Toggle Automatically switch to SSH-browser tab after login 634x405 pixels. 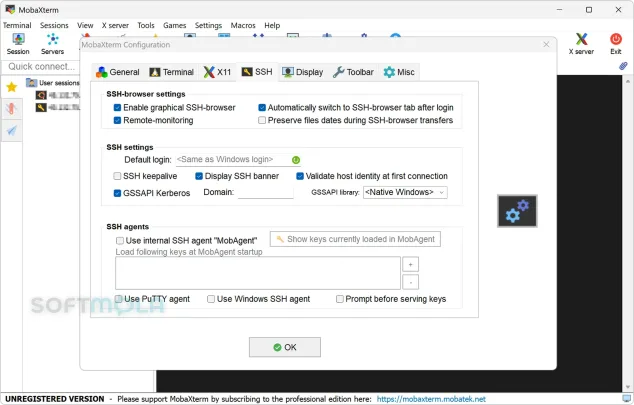262,108
